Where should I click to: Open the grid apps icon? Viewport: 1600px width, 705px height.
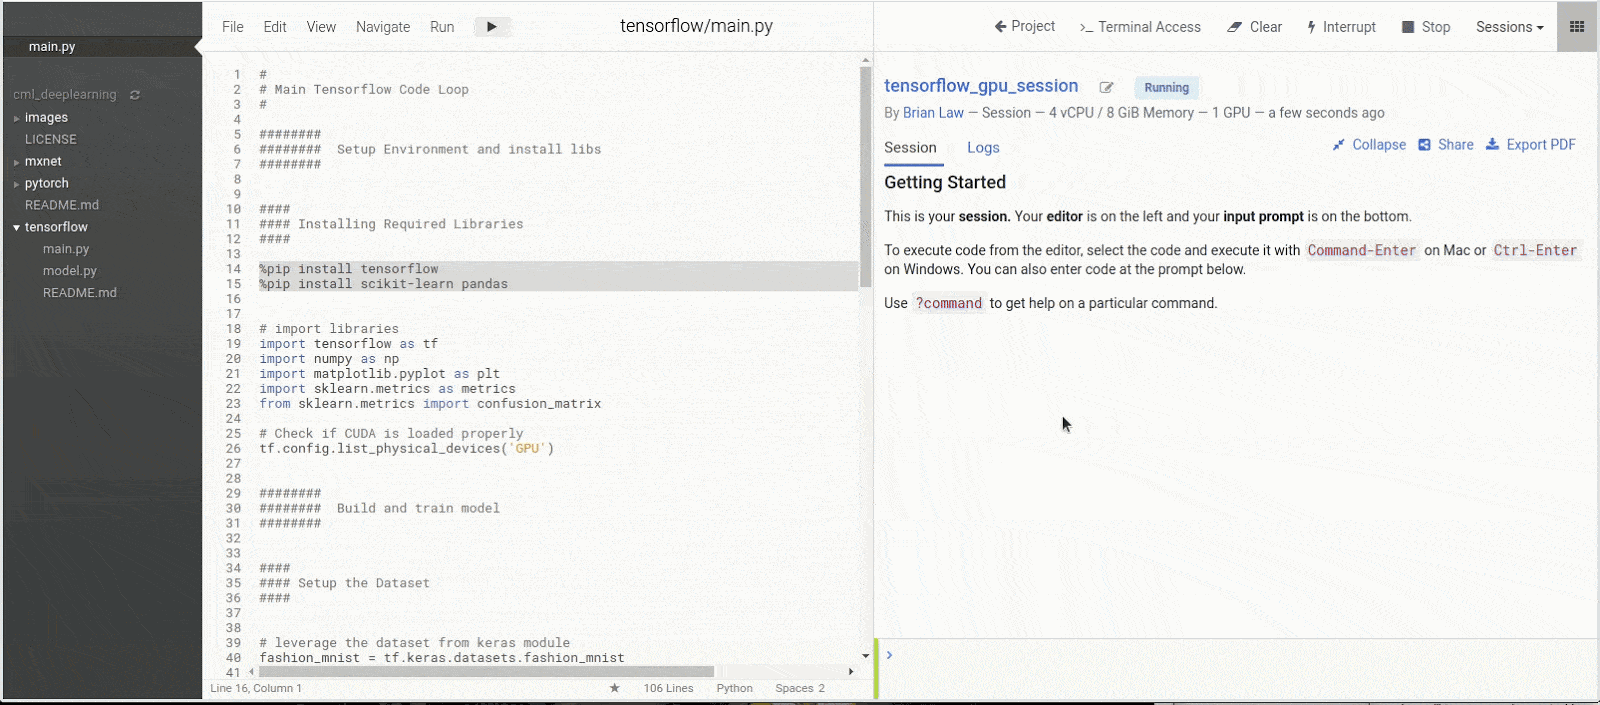[x=1577, y=27]
